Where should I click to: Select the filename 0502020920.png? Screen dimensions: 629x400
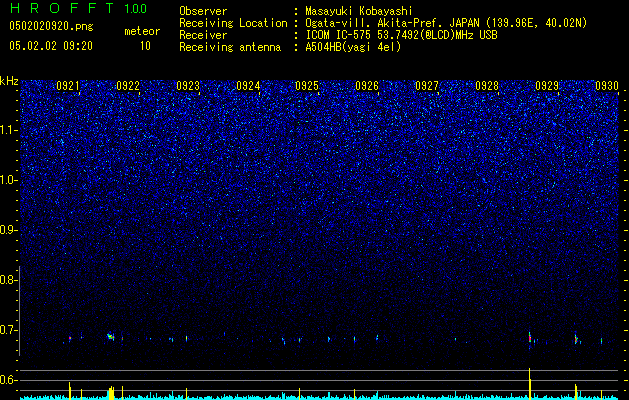point(51,26)
